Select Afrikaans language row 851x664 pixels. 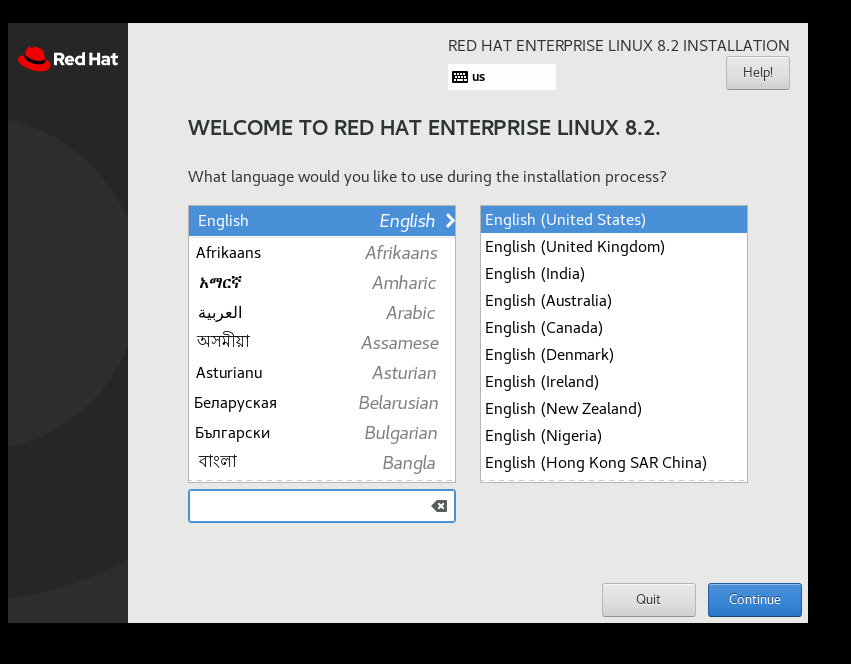click(x=322, y=252)
